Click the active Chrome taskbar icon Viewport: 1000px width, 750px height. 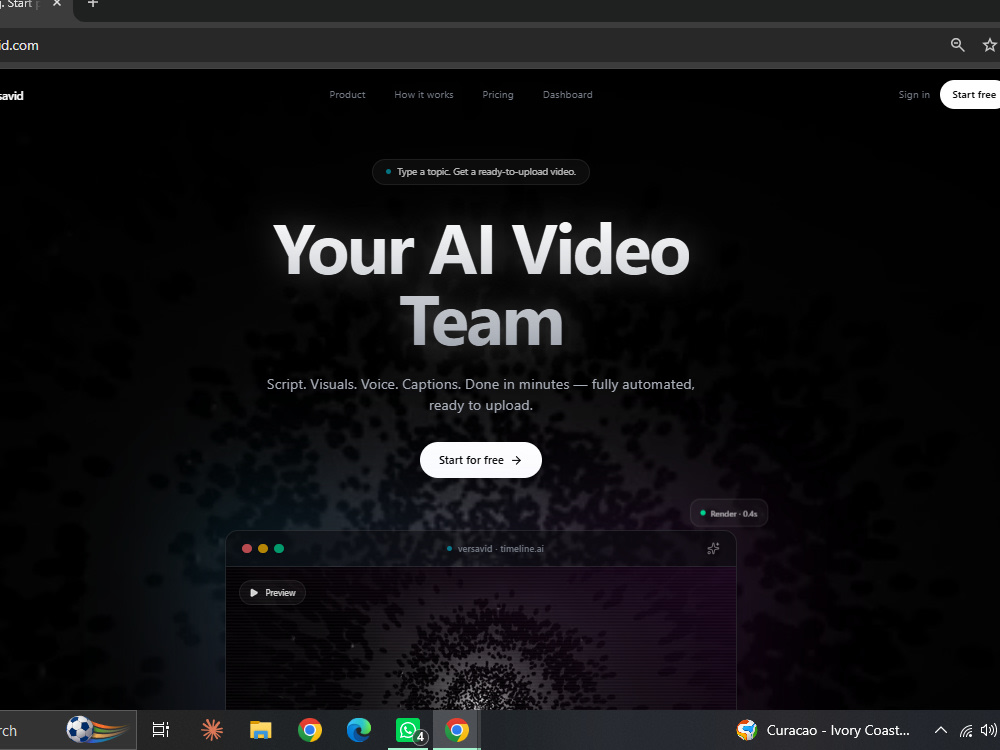point(457,730)
